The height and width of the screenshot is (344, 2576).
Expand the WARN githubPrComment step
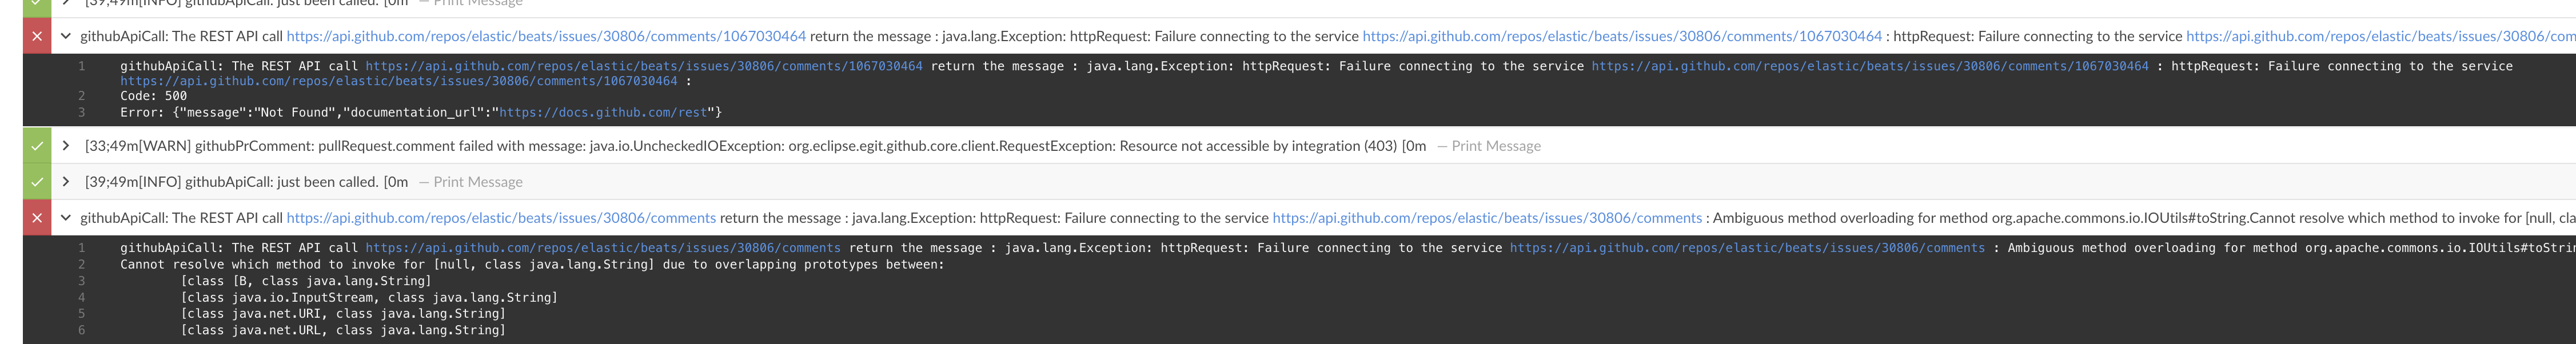pyautogui.click(x=66, y=146)
